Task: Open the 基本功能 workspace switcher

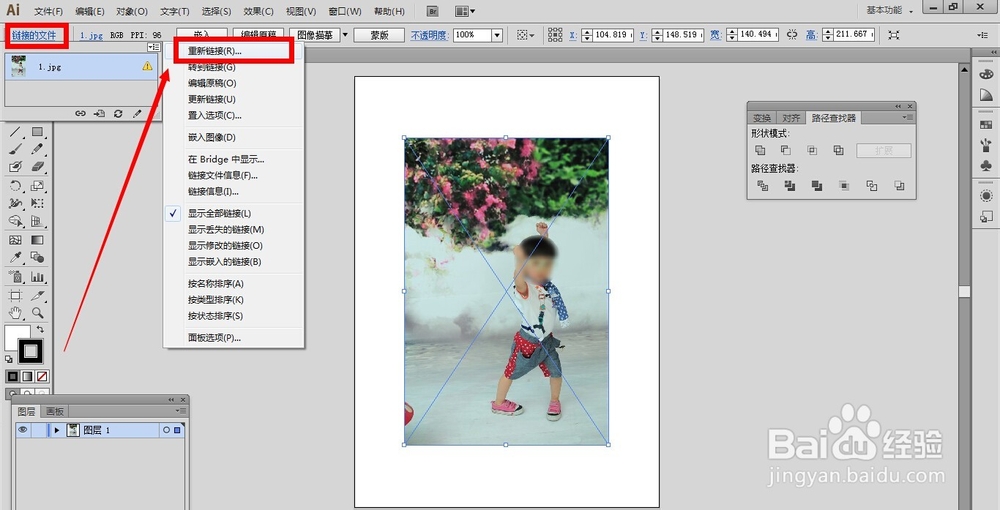Action: [x=889, y=10]
